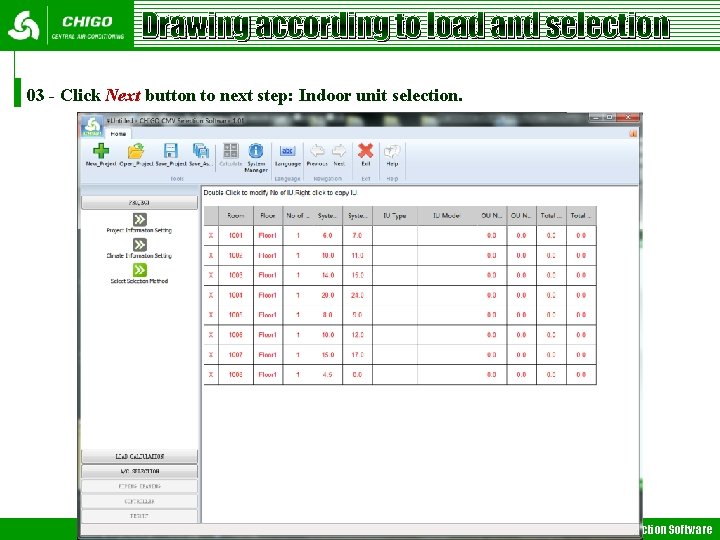This screenshot has height=540, width=720.
Task: Select the room 1004 cell
Action: [236, 295]
